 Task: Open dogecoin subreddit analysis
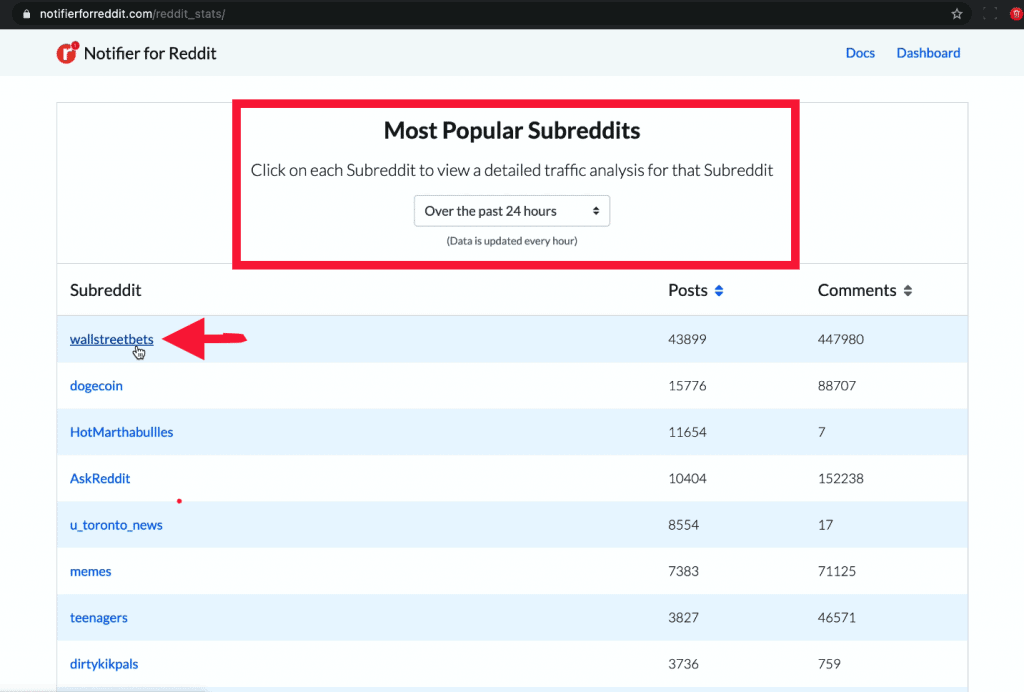click(96, 385)
